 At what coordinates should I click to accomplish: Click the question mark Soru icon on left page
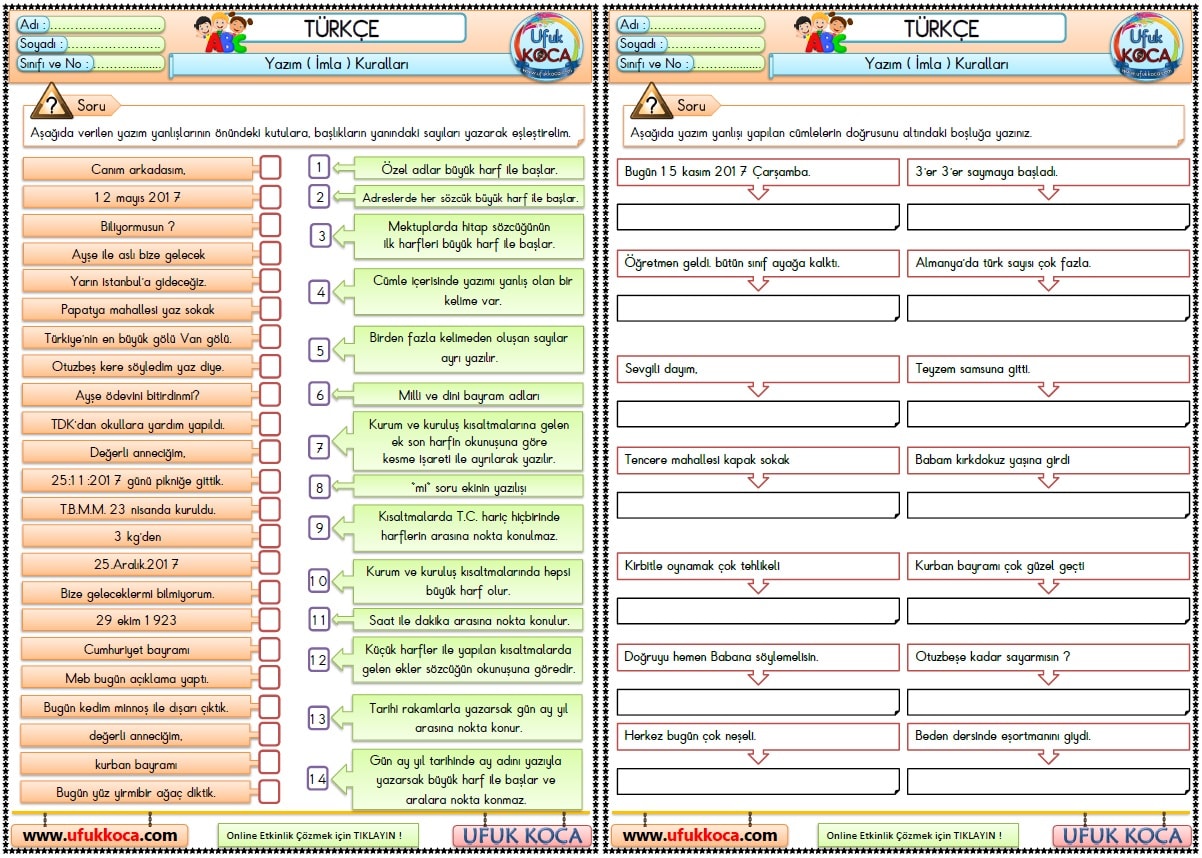[x=50, y=102]
